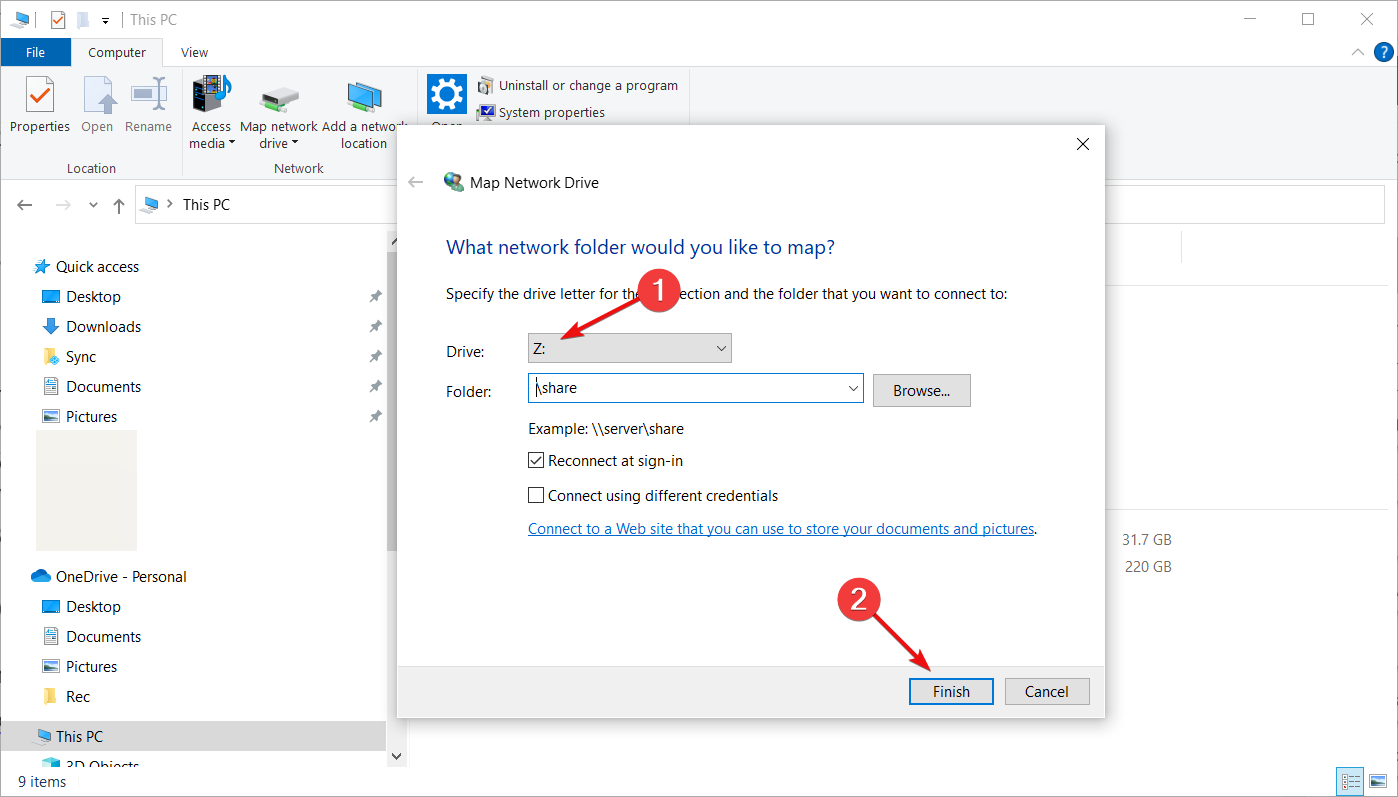
Task: Click the Up one level arrow
Action: 119,205
